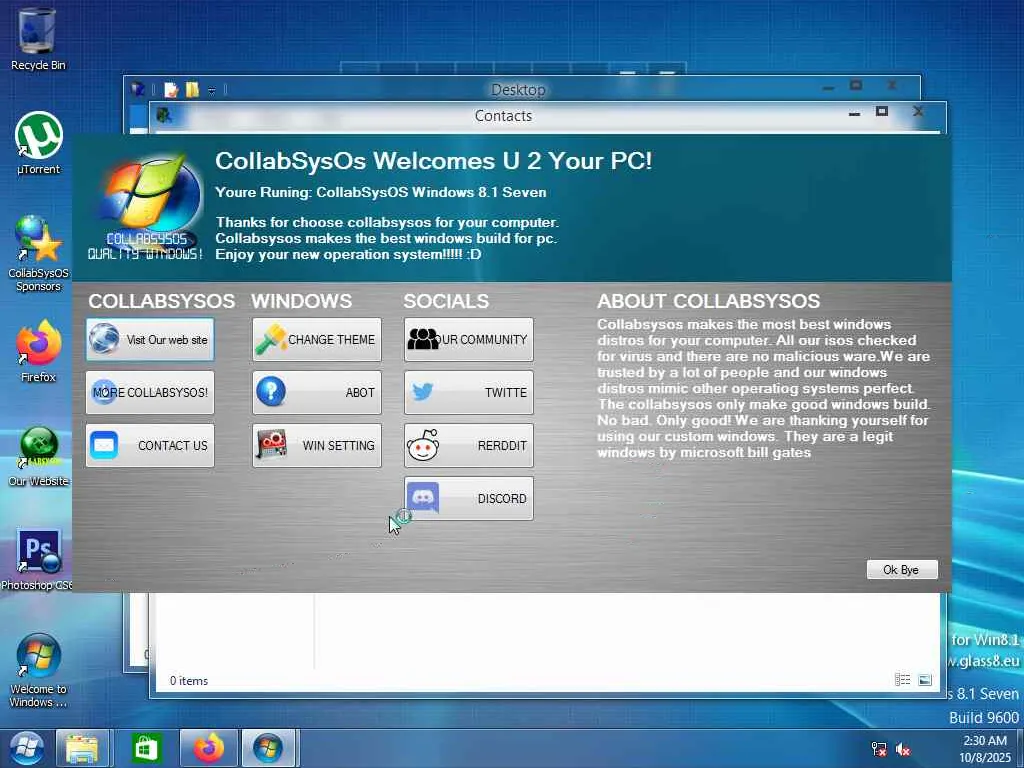Open CHANGE THEME option
The image size is (1024, 768).
[317, 340]
